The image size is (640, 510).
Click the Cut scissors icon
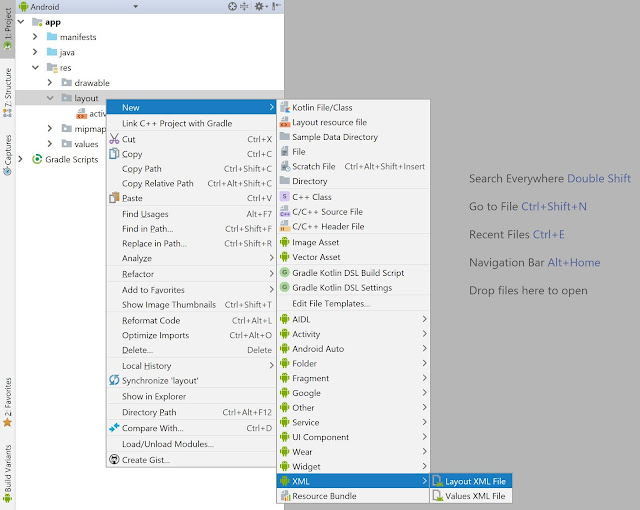coord(114,139)
